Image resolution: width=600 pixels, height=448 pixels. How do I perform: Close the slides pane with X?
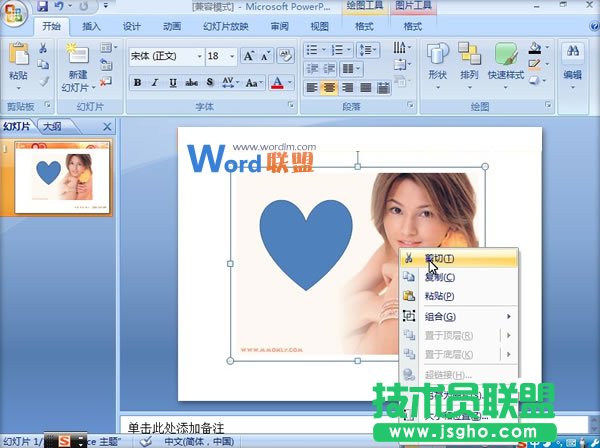click(107, 127)
